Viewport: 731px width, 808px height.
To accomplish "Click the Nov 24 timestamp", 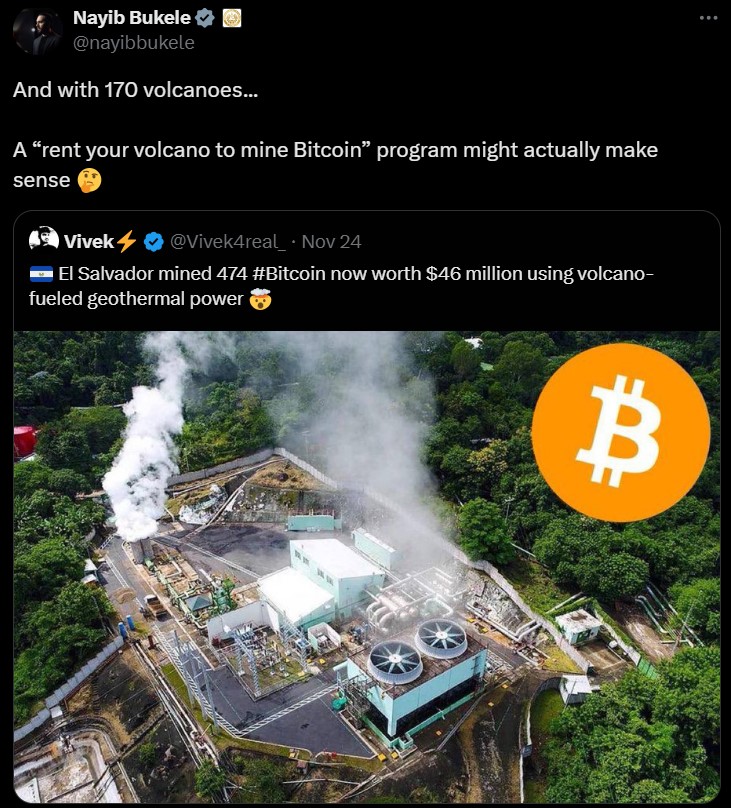I will [331, 242].
